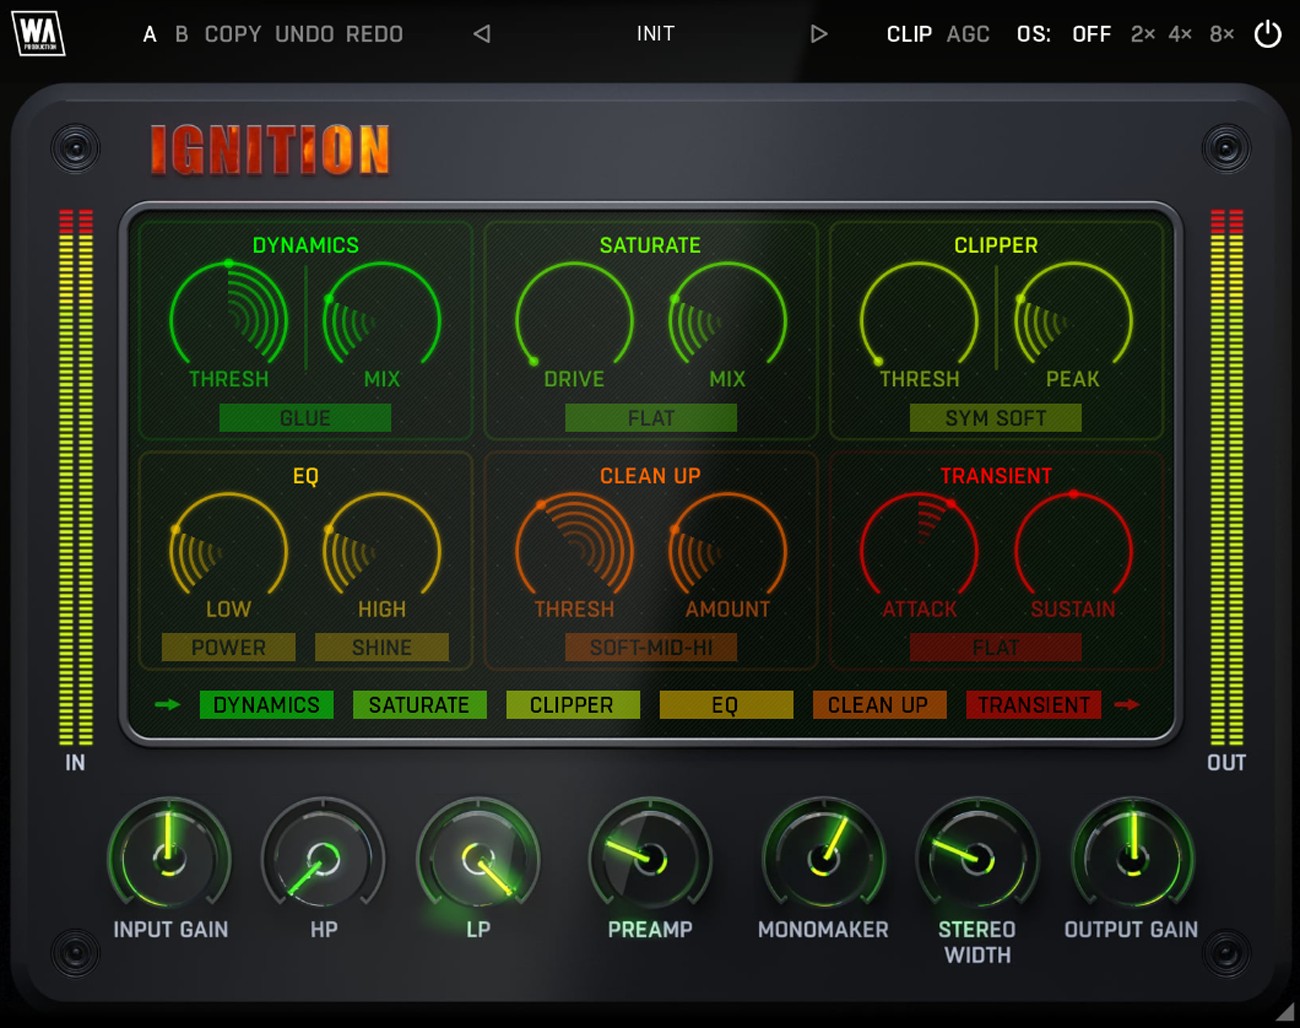Toggle the CLIP indicator
The image size is (1300, 1028).
[909, 33]
